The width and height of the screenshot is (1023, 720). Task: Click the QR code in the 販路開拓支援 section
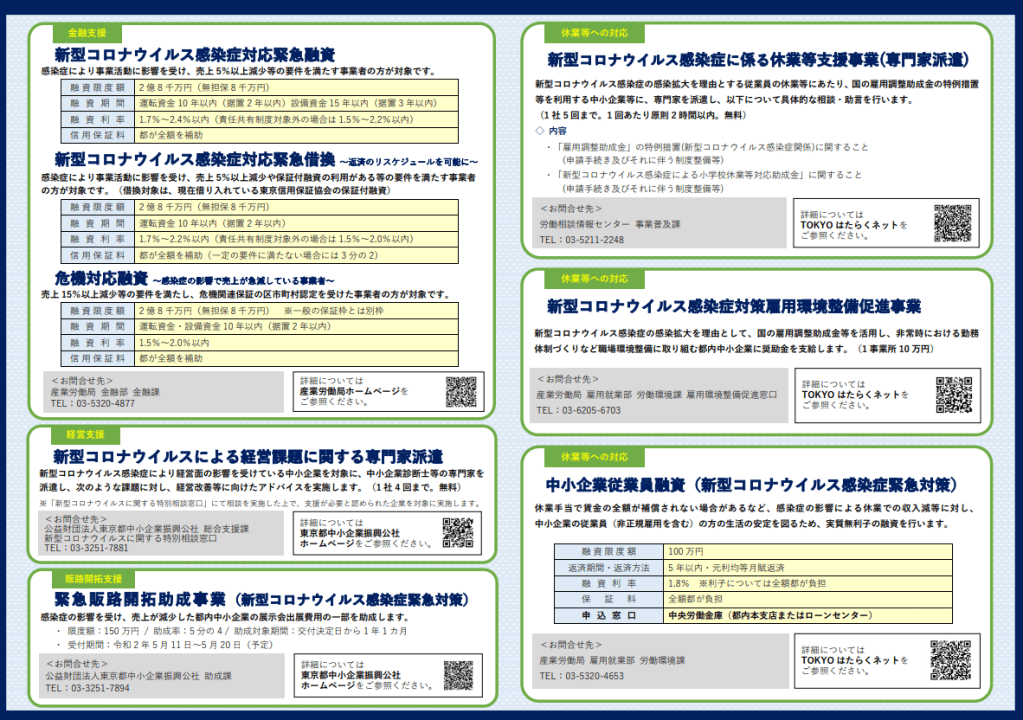tap(458, 675)
